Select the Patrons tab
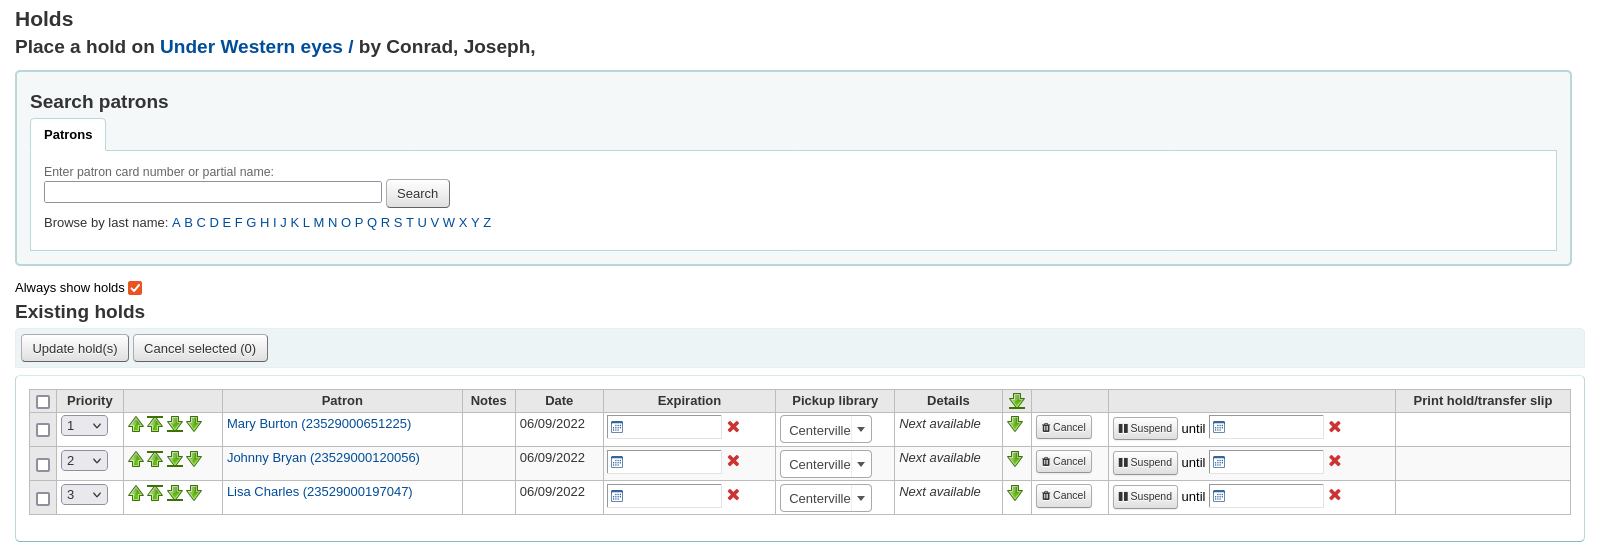The height and width of the screenshot is (548, 1600). pyautogui.click(x=68, y=135)
